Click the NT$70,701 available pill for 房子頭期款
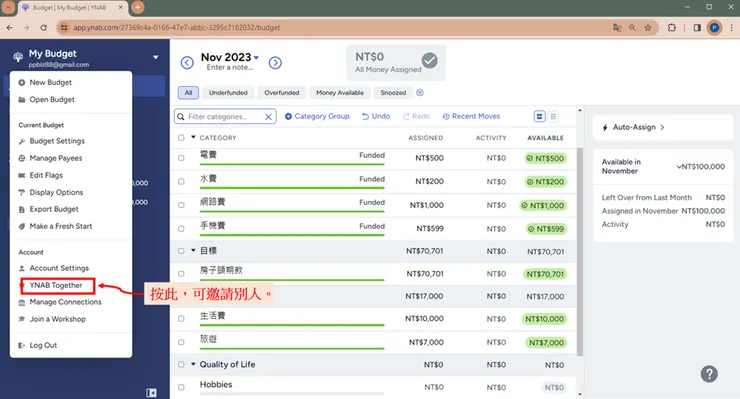The image size is (740, 399). (545, 274)
